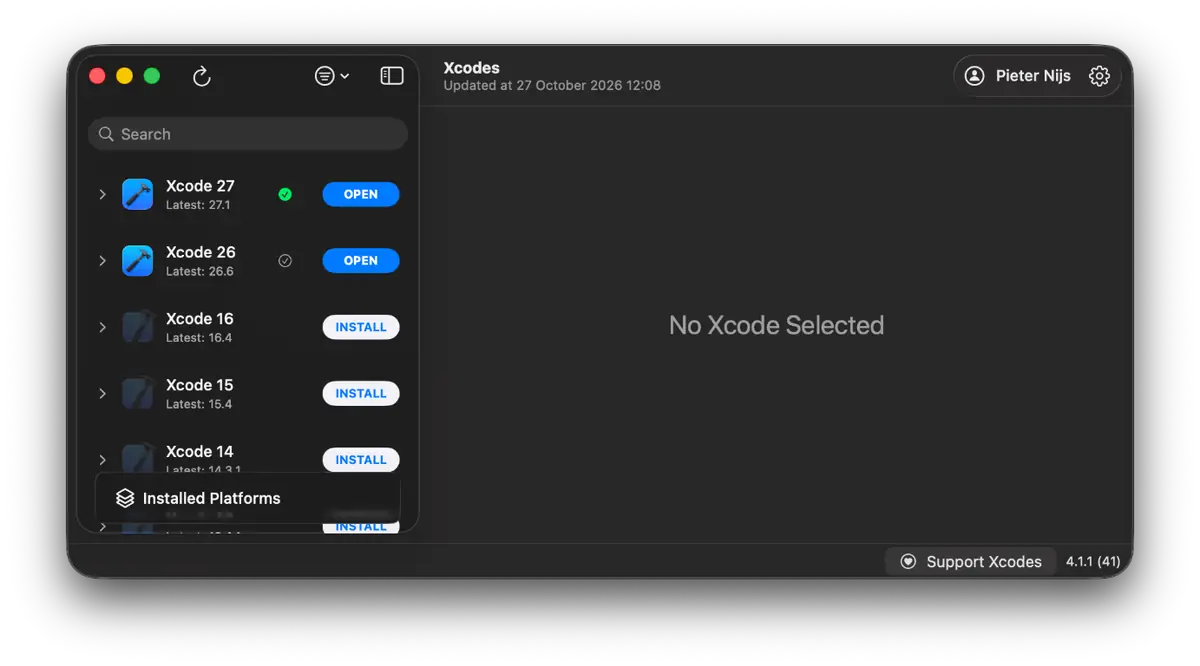The image size is (1200, 666).
Task: Open Xcode 26 with the OPEN button
Action: click(x=361, y=260)
